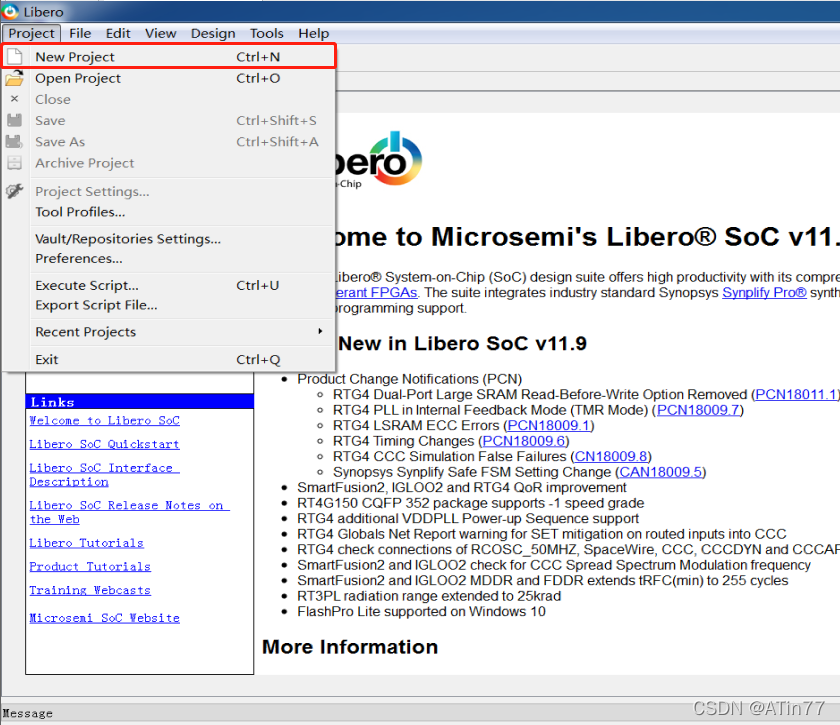
Task: Click the Close X icon in menu
Action: [x=14, y=99]
